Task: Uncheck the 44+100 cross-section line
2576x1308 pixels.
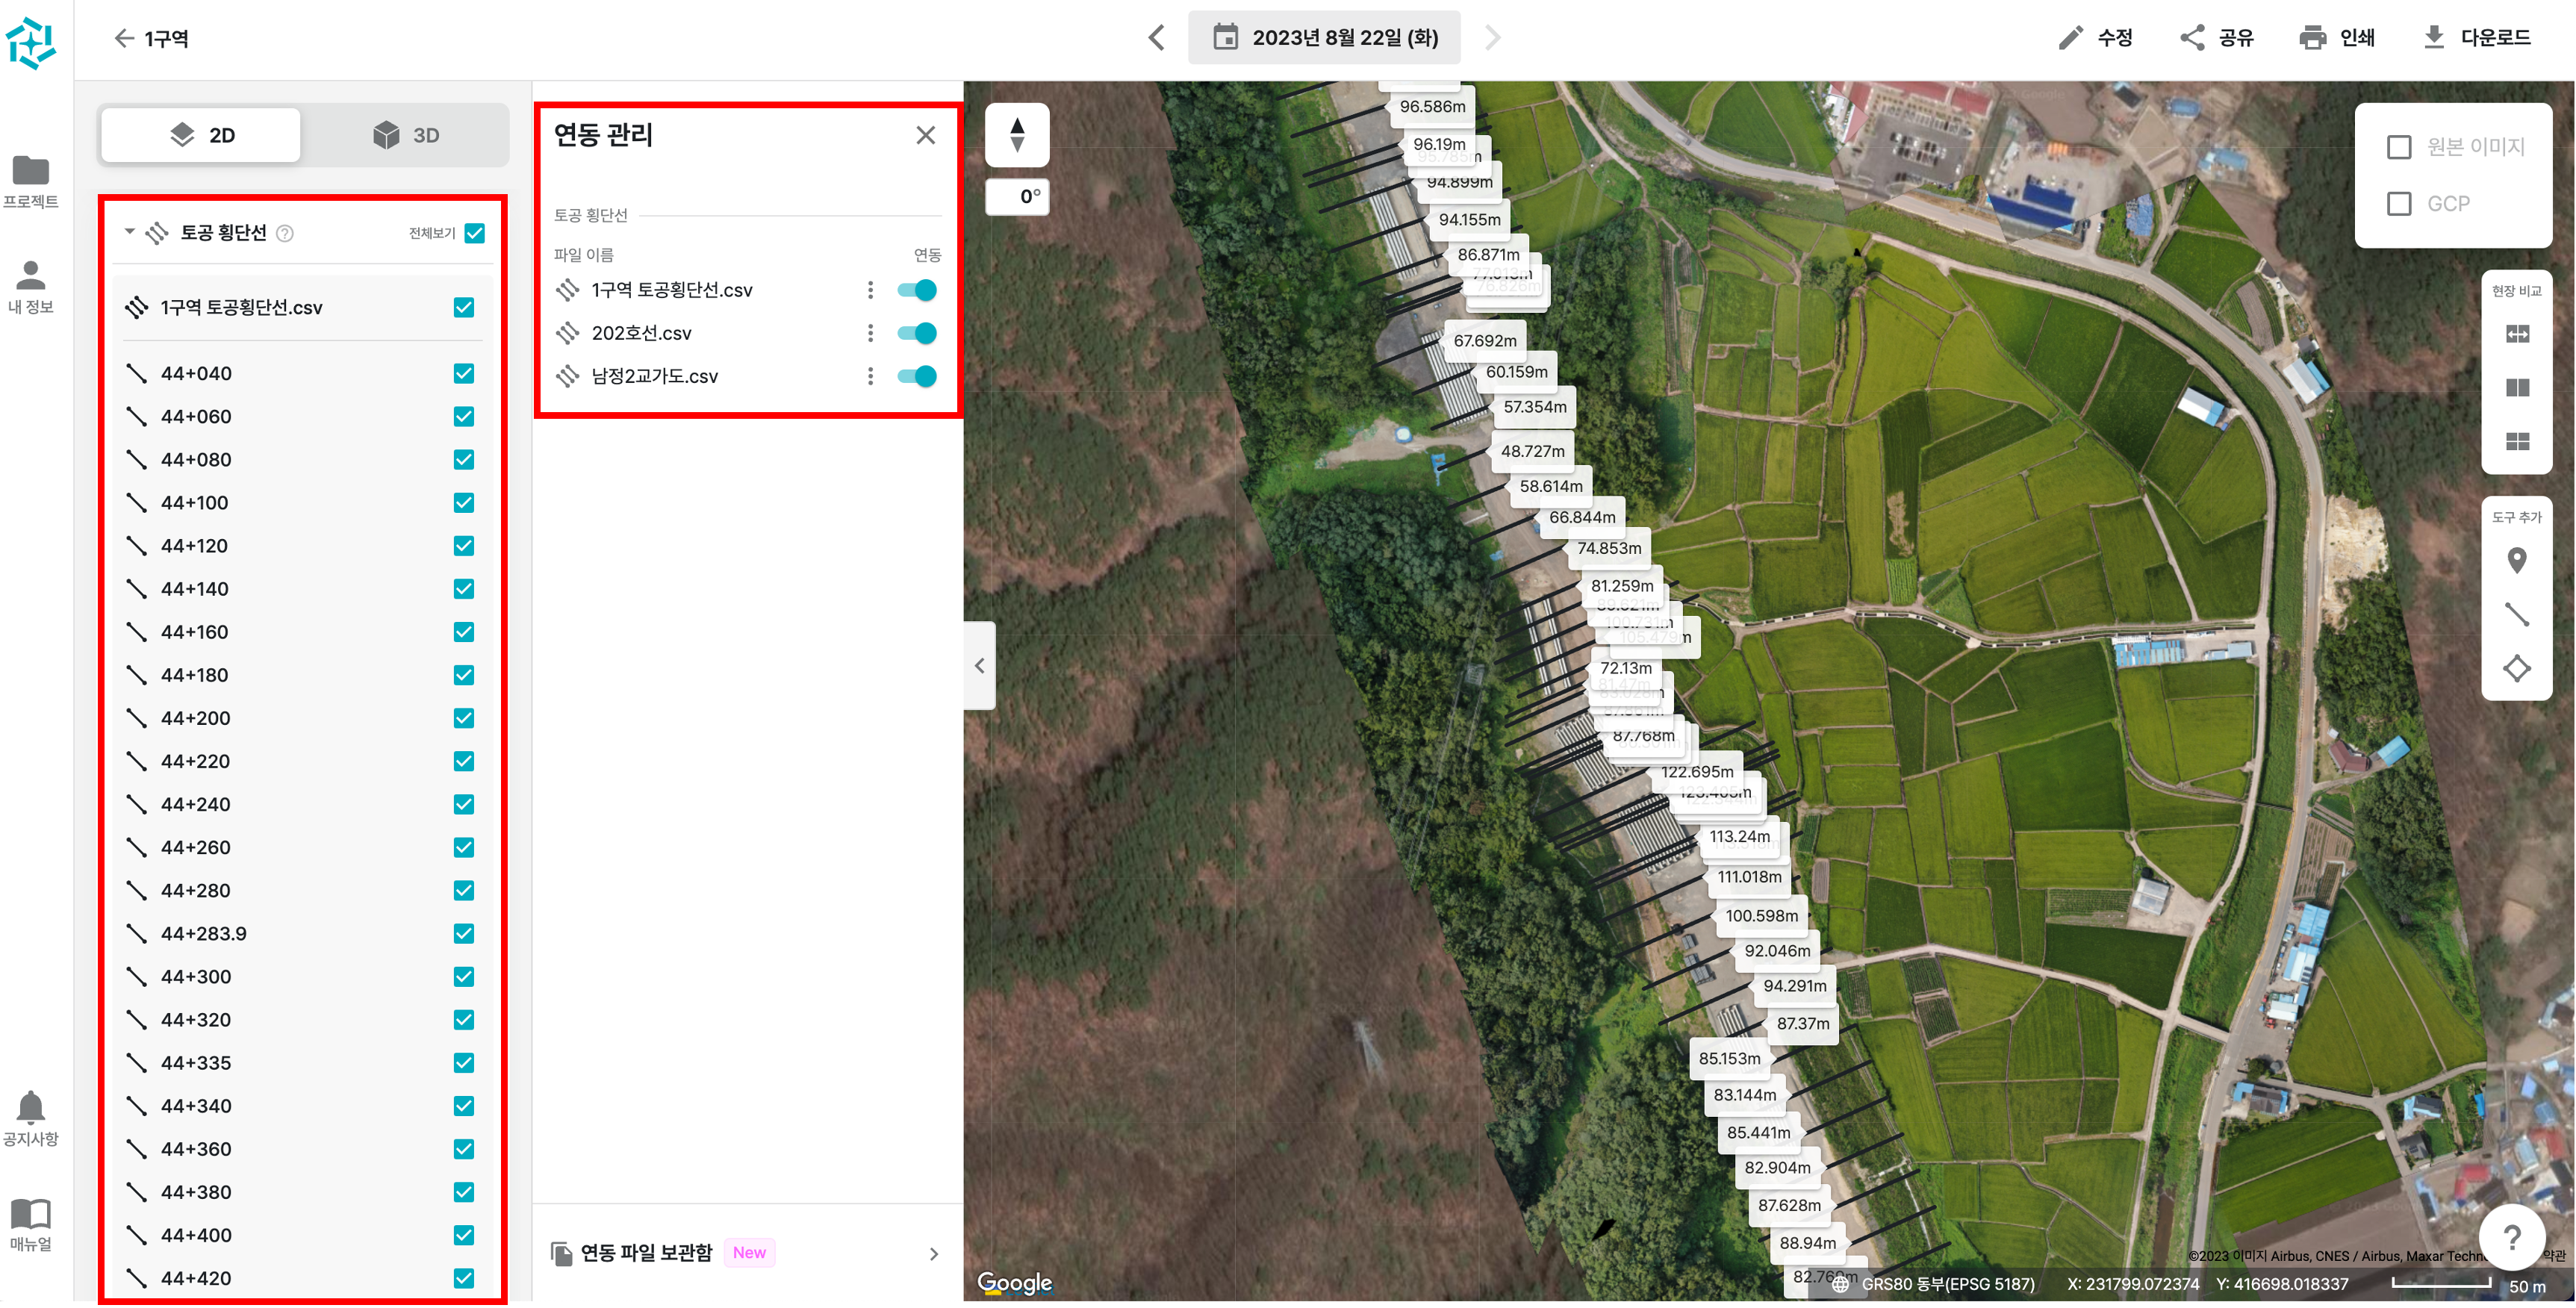Action: 463,503
